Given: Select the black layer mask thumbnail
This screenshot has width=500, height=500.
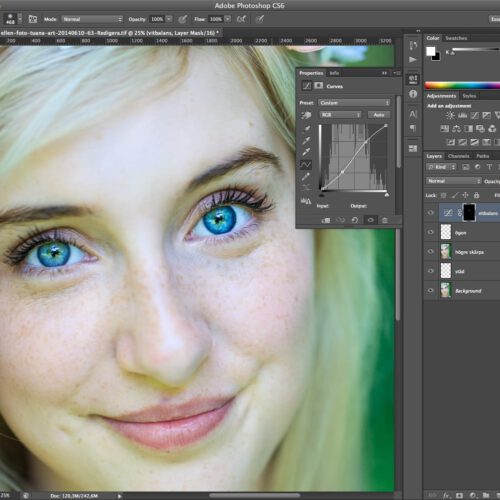Looking at the screenshot, I should pyautogui.click(x=469, y=212).
